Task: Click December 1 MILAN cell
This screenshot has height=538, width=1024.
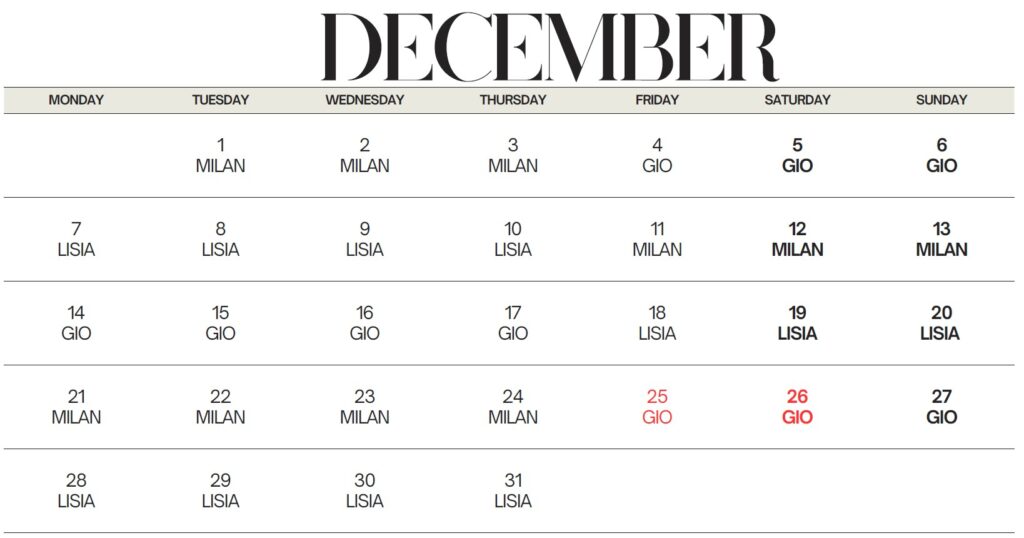Action: [x=221, y=156]
